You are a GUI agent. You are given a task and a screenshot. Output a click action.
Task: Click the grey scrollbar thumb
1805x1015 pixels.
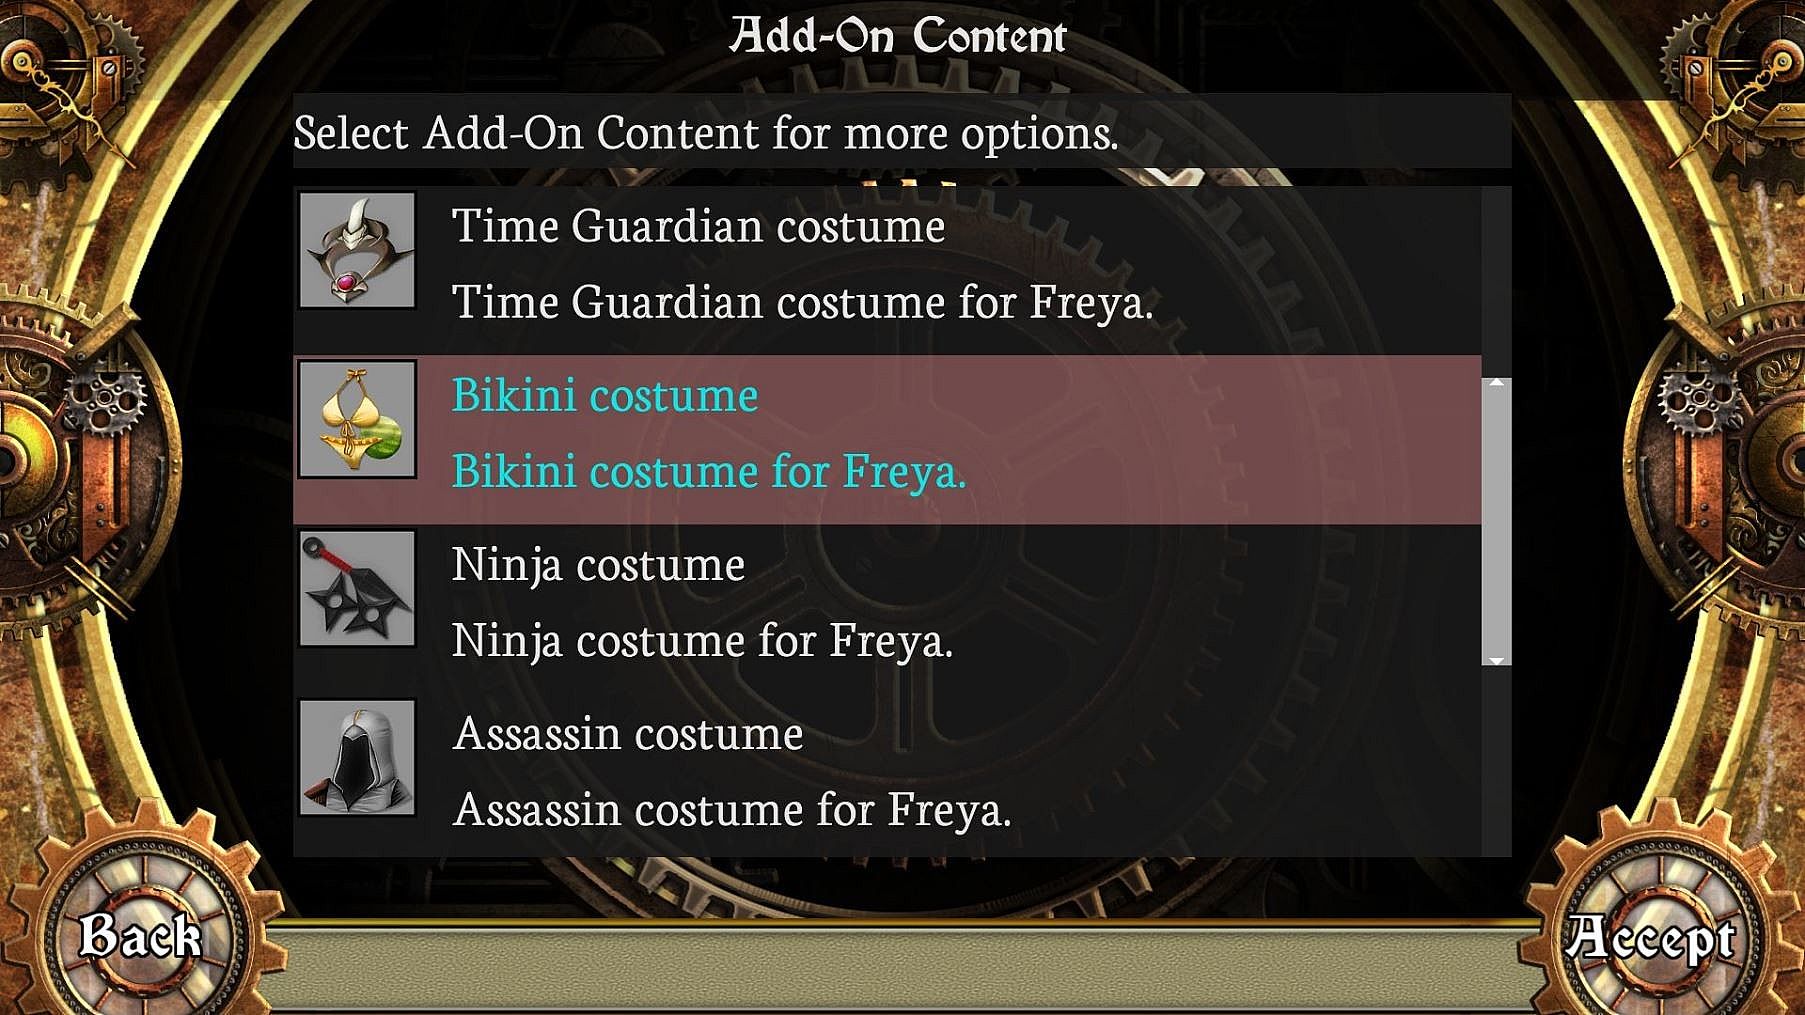(x=1496, y=520)
